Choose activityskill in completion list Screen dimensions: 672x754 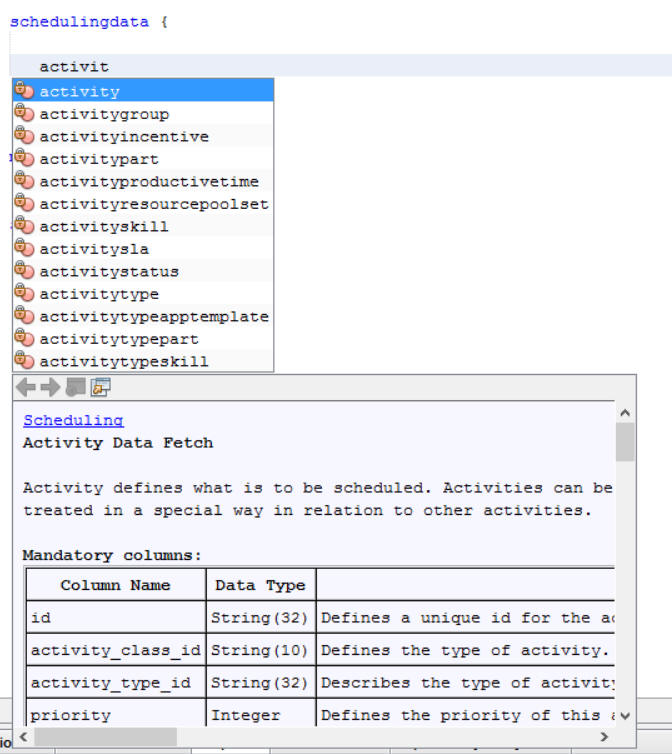(104, 226)
